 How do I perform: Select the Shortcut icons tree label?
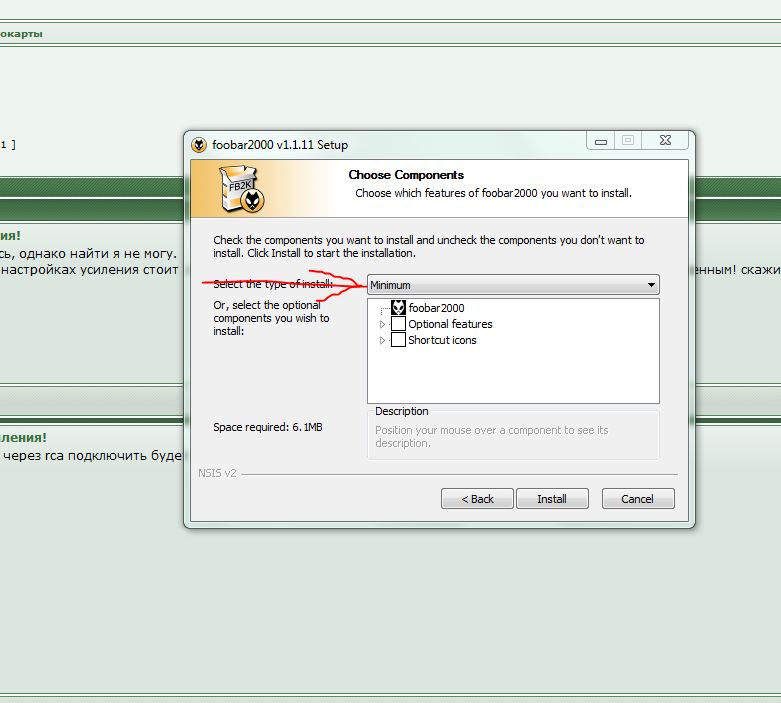442,340
